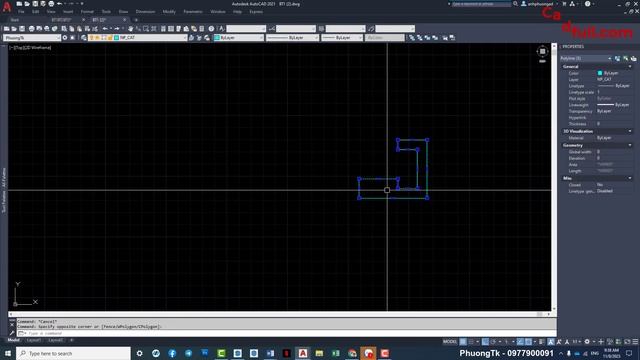640x360 pixels.
Task: Open the status bar Customization menu icon
Action: (x=635, y=342)
